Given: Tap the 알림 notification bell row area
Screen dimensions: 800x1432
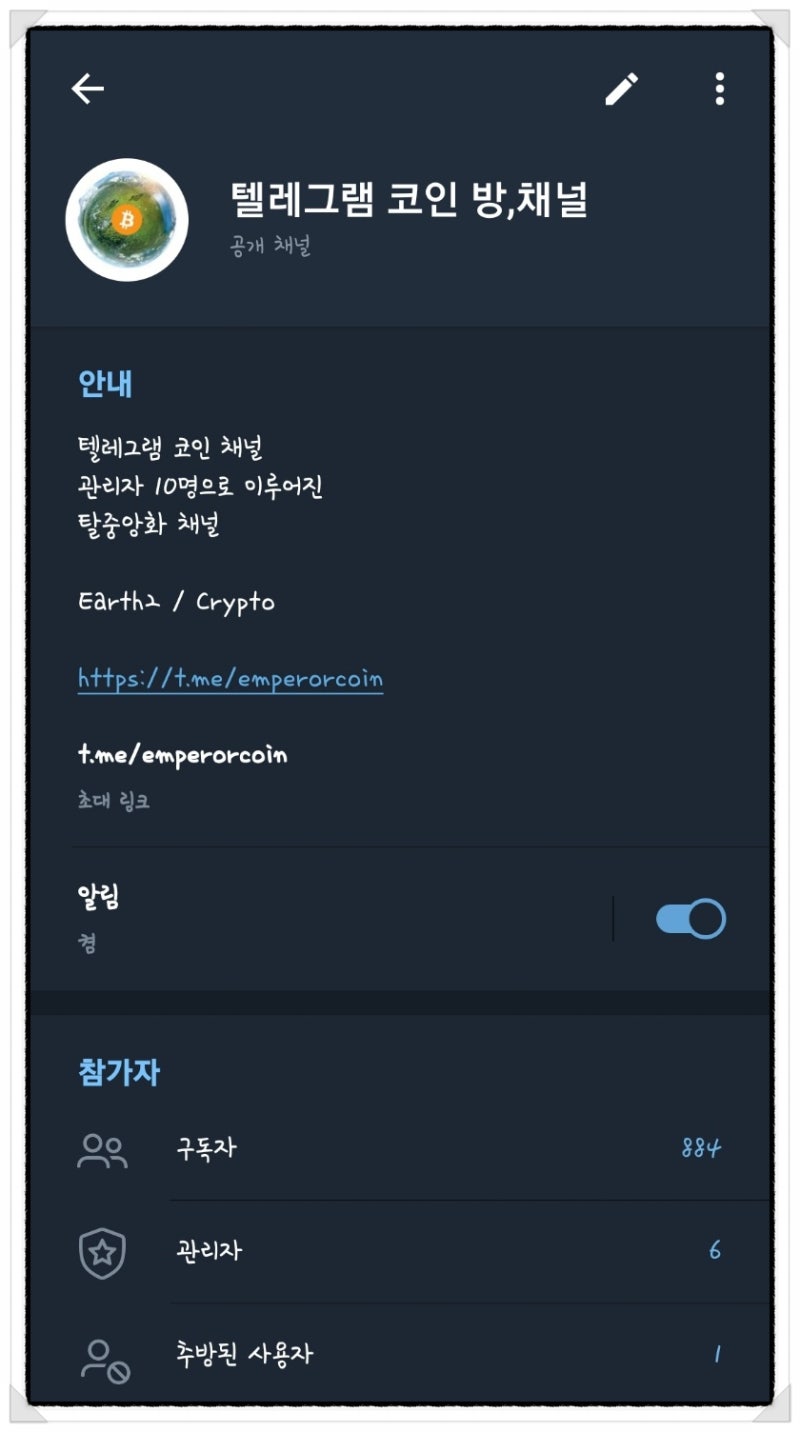Looking at the screenshot, I should (300, 915).
